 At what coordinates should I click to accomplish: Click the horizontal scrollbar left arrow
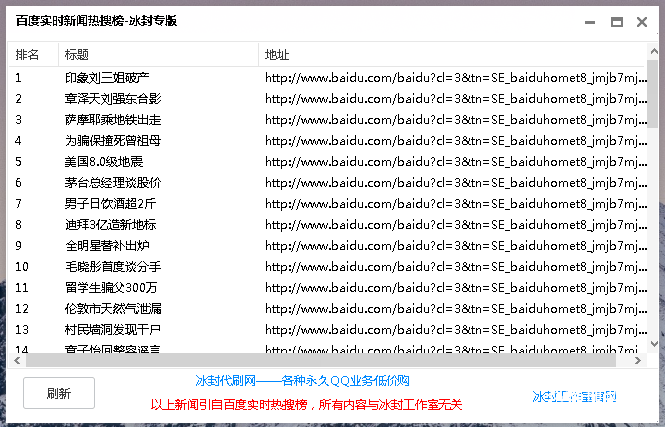pyautogui.click(x=17, y=360)
